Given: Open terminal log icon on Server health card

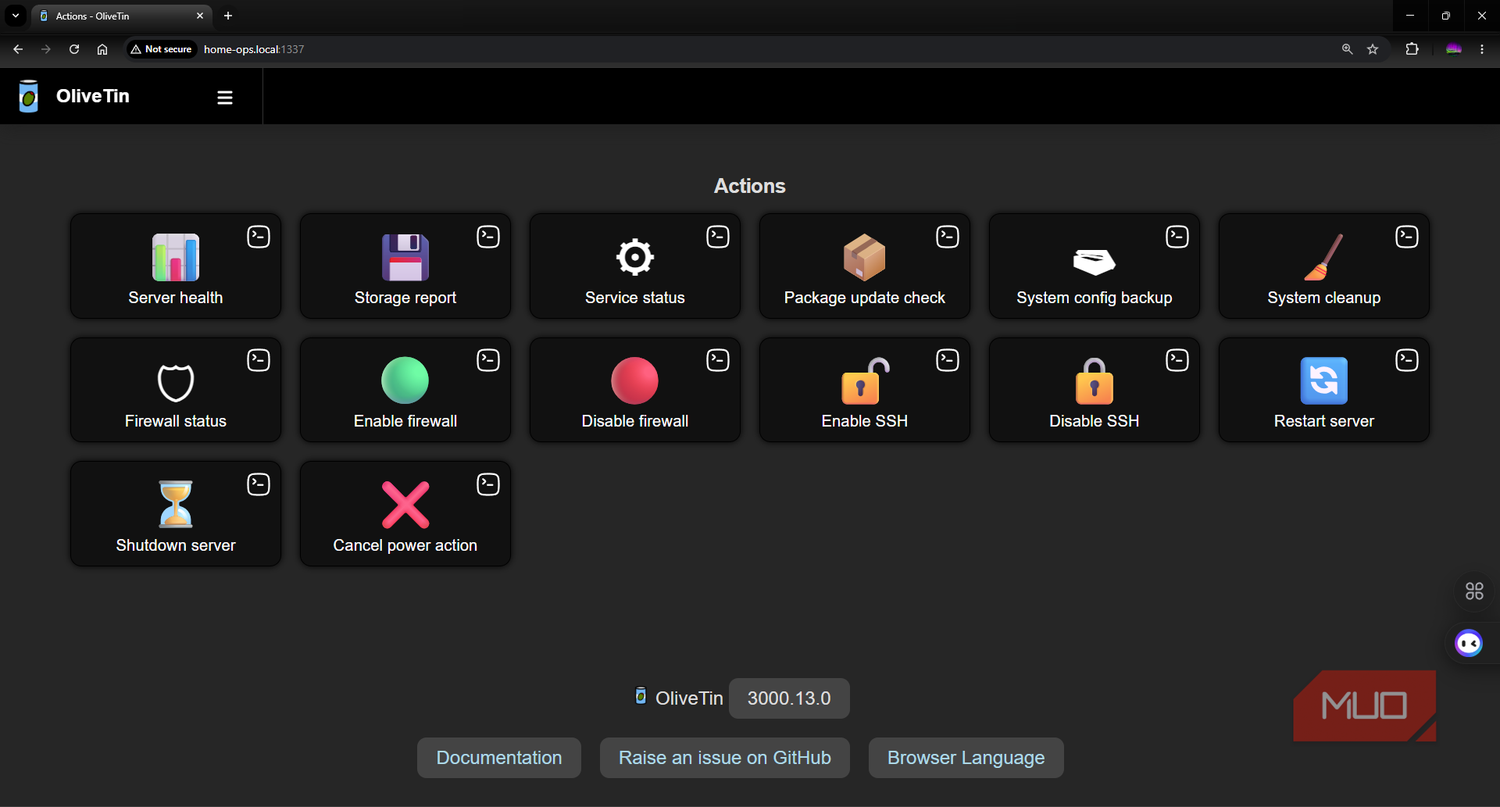Looking at the screenshot, I should [258, 236].
